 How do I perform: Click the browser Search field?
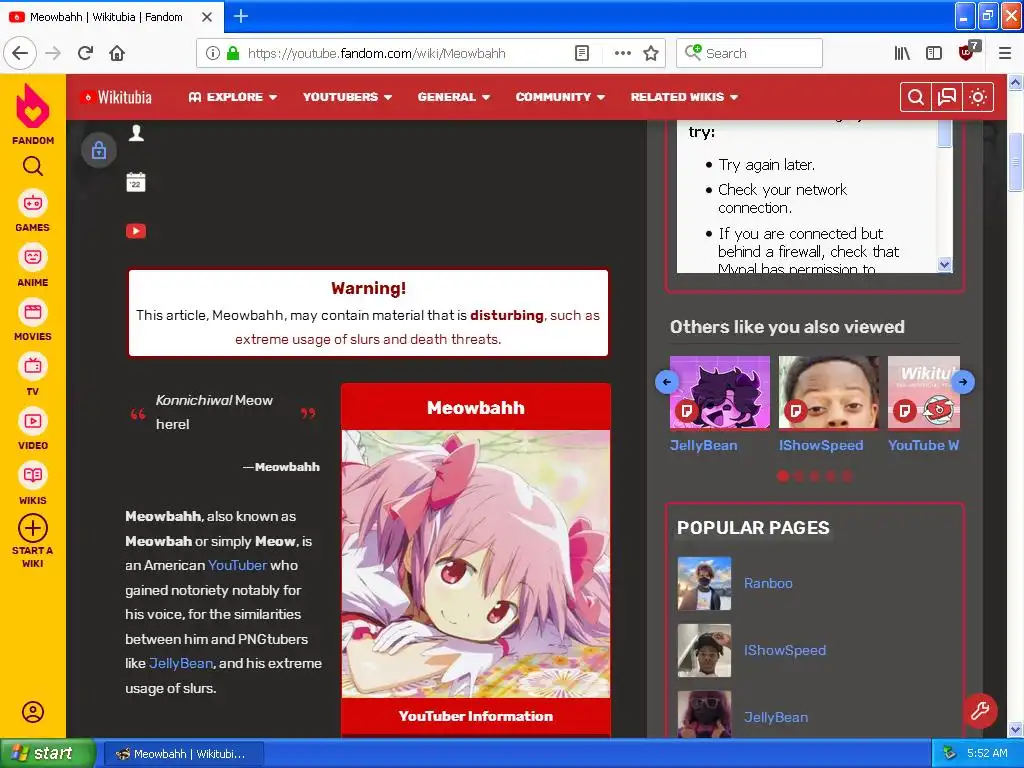coord(749,53)
